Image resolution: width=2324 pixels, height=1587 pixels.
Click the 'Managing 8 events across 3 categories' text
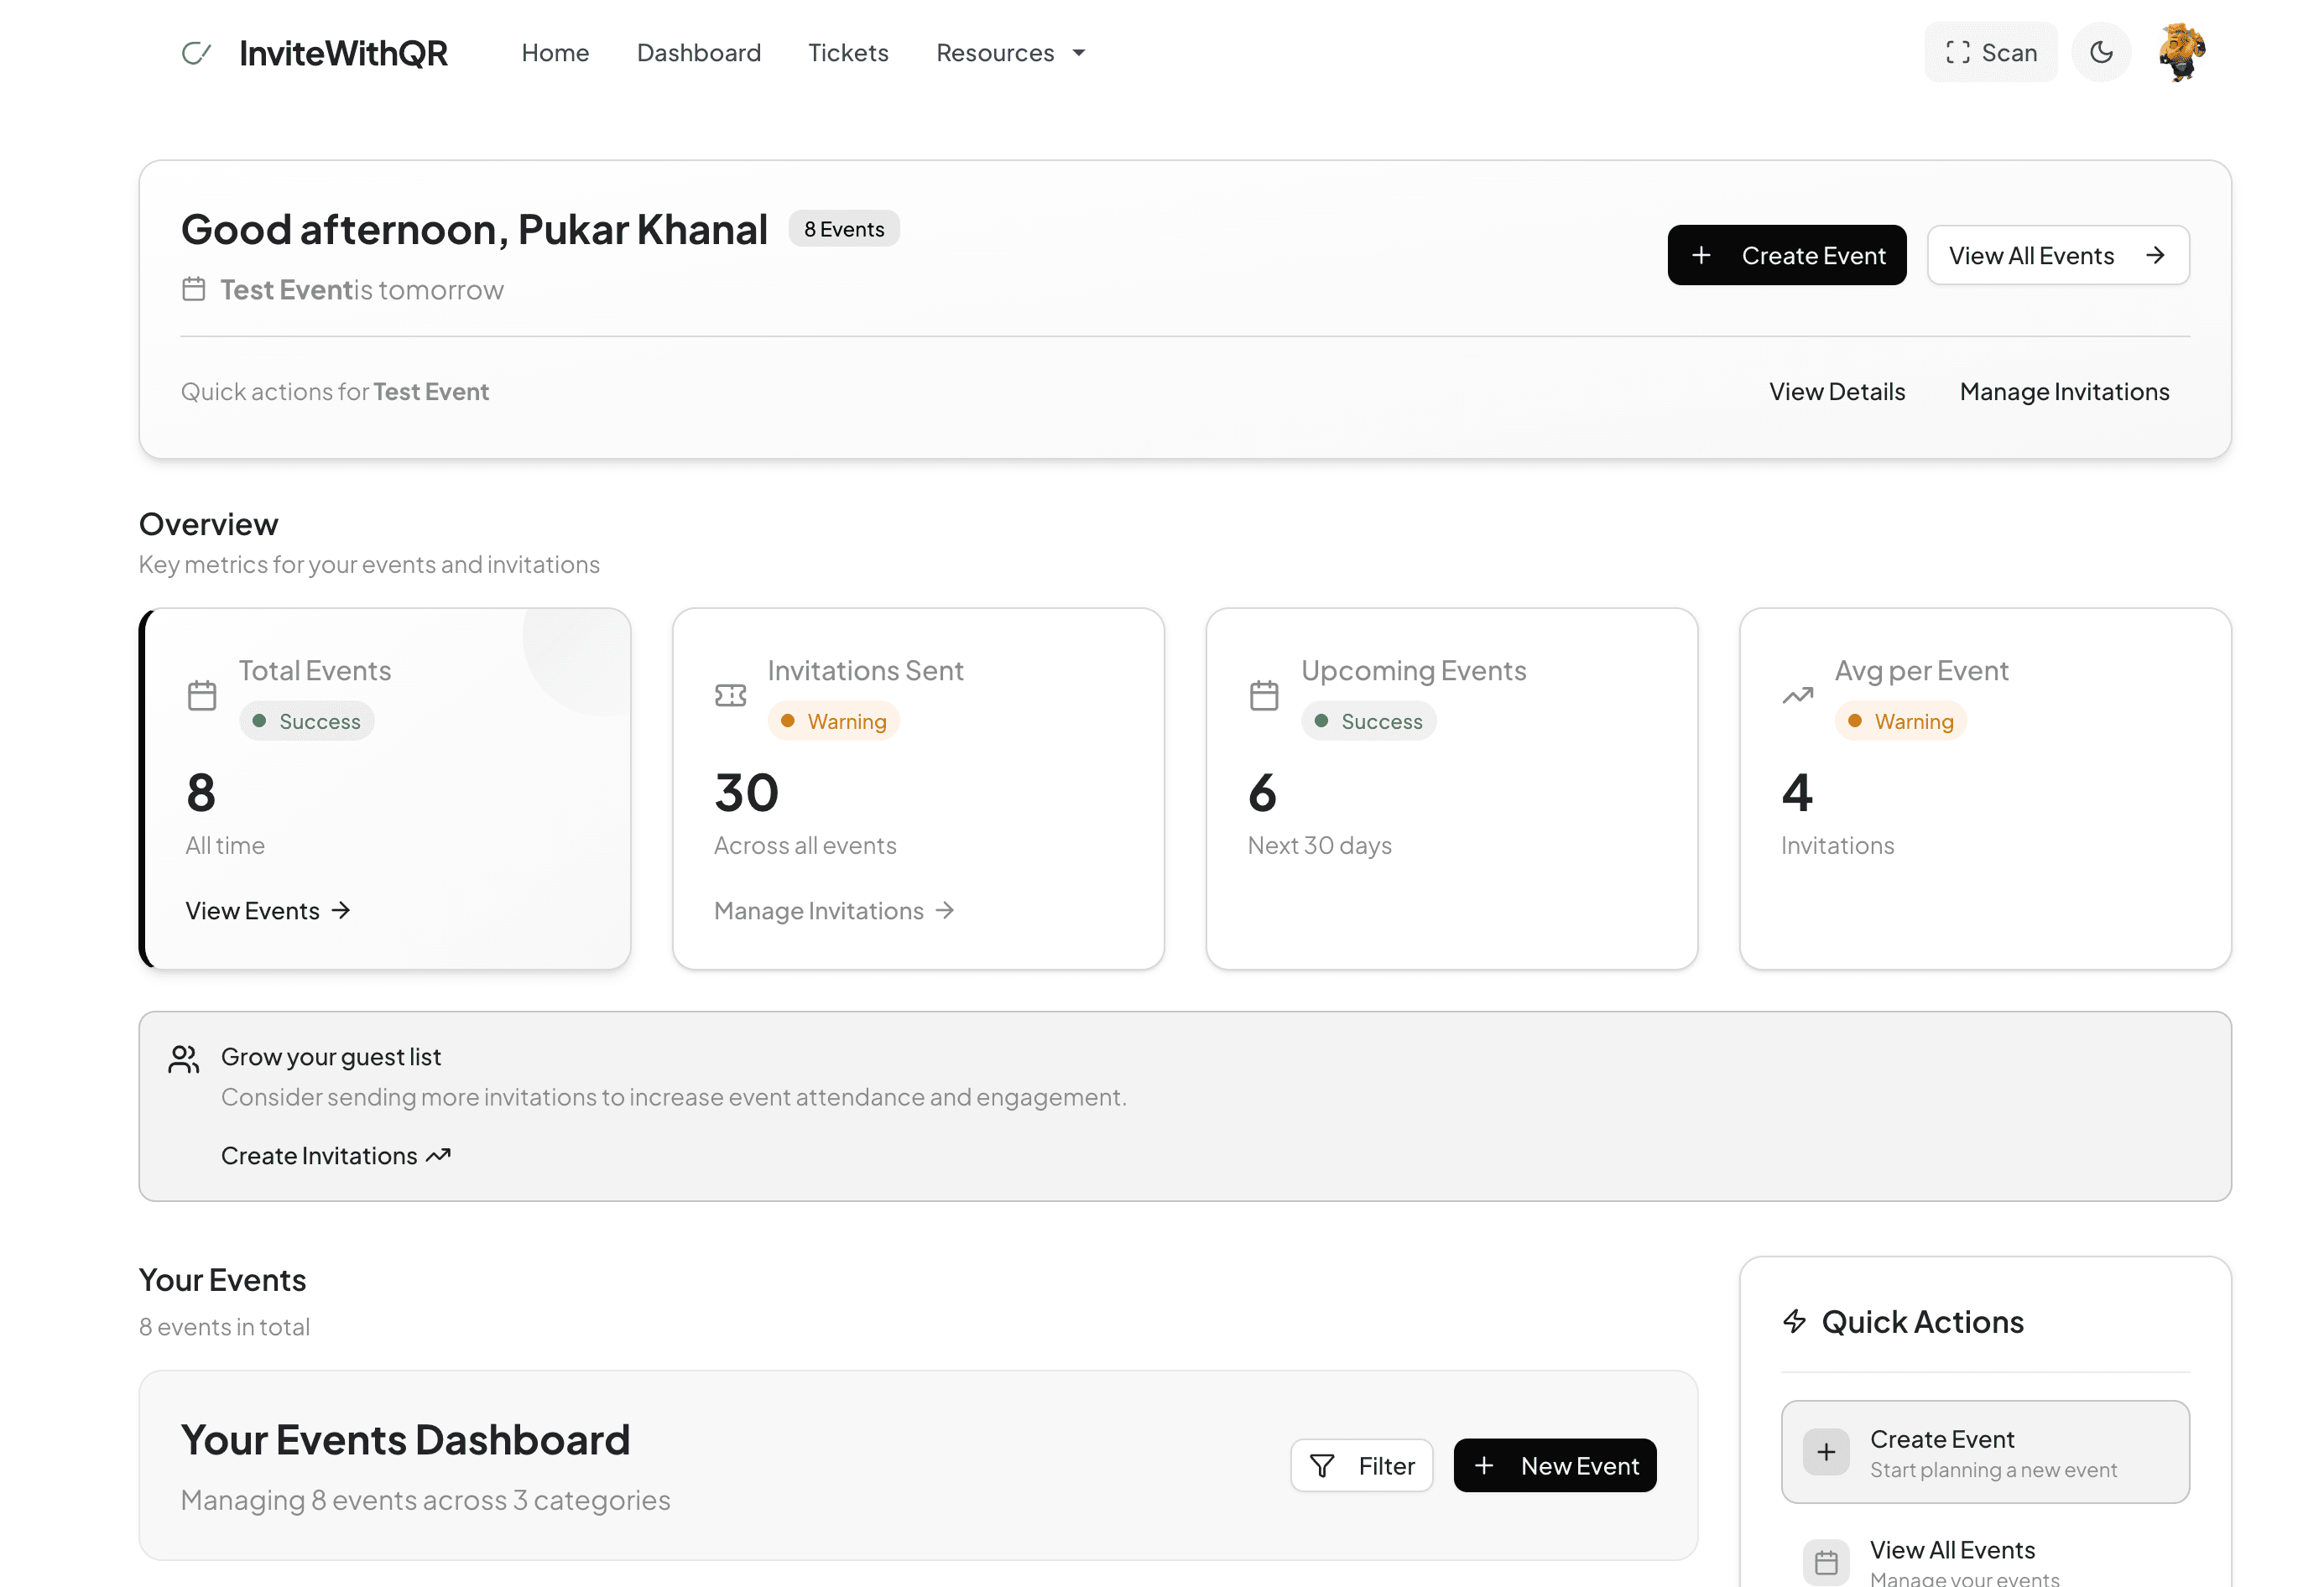click(425, 1500)
